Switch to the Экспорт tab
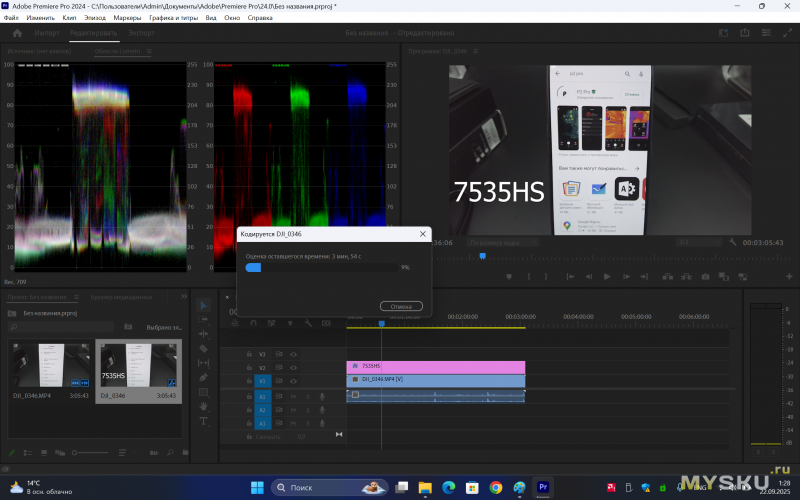The height and width of the screenshot is (500, 800). [141, 33]
